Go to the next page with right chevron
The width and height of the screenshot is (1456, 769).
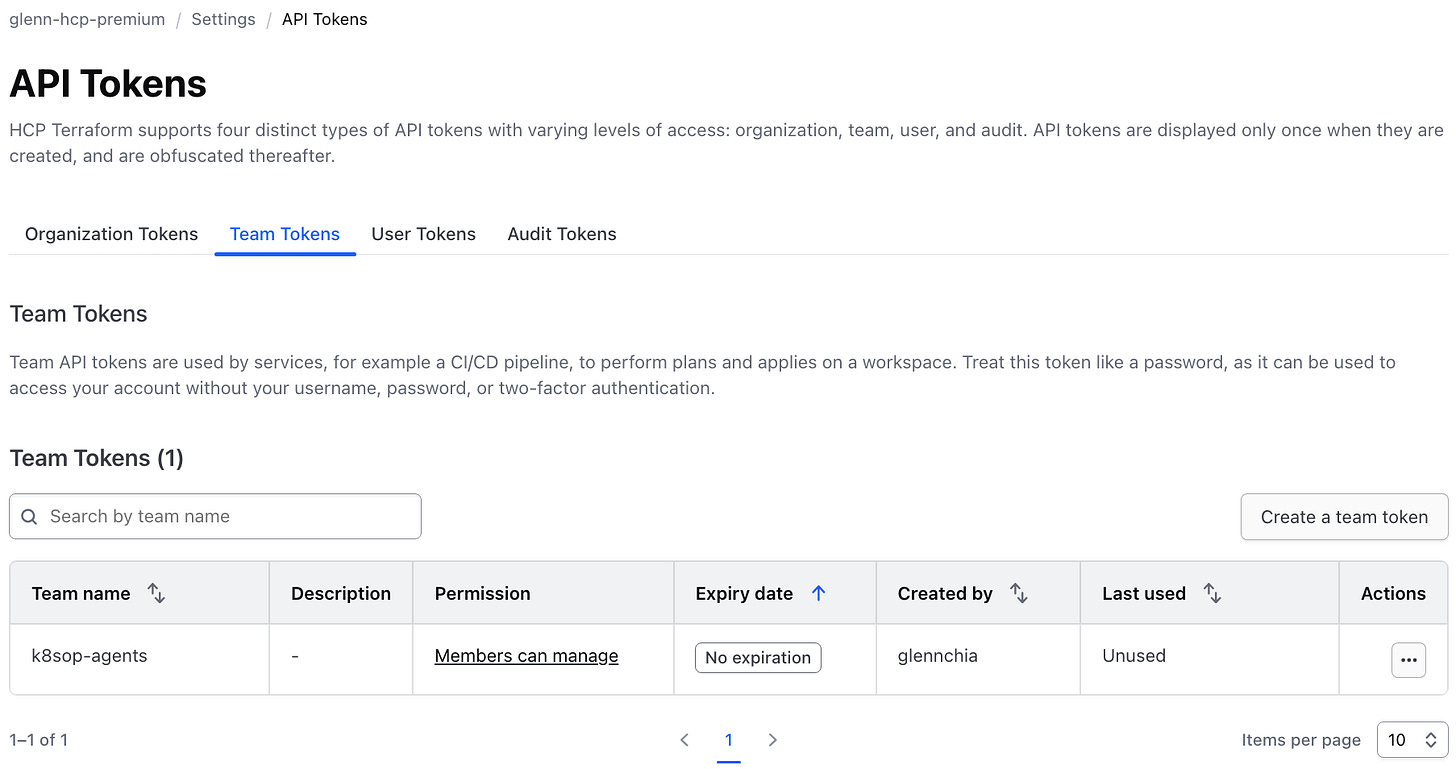click(772, 739)
